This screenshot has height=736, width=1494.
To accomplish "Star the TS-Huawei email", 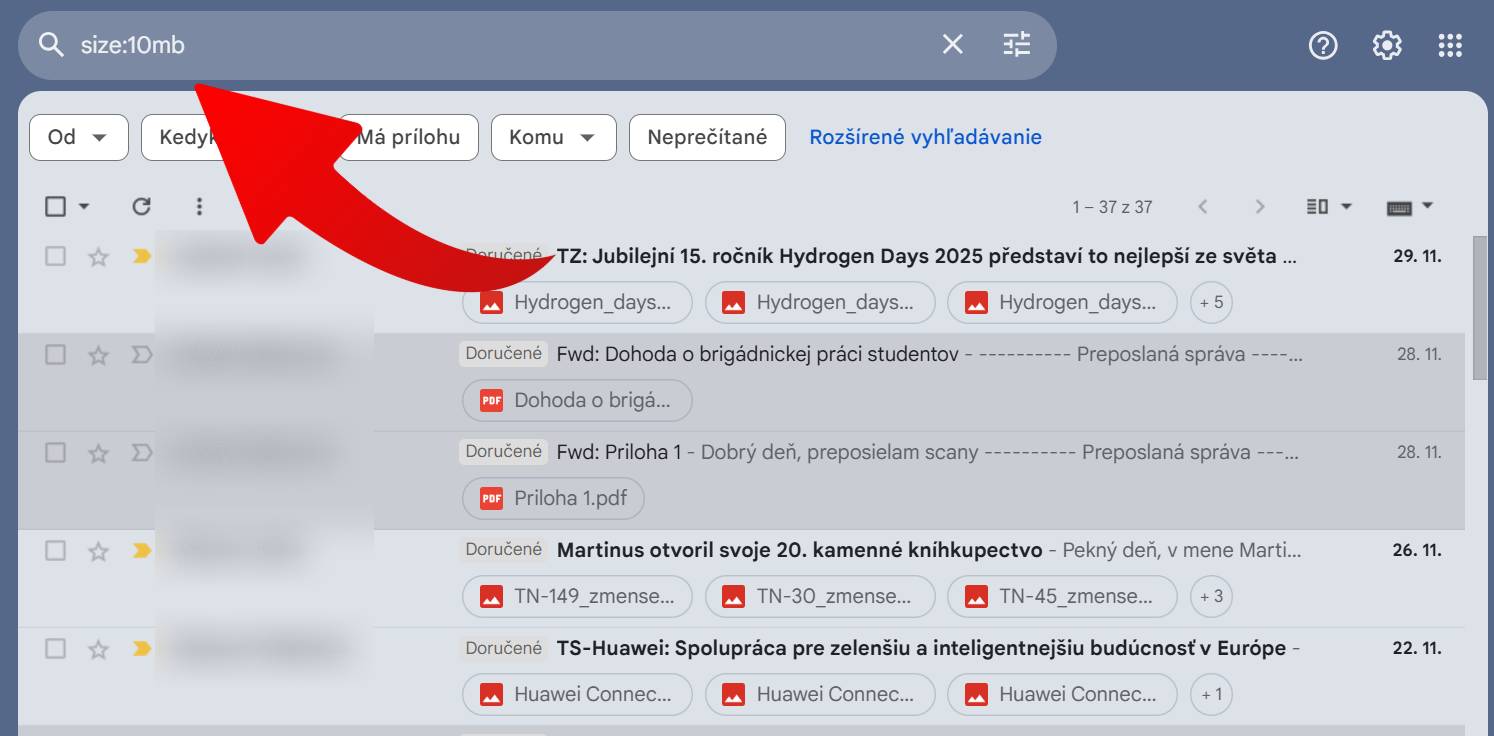I will (98, 649).
